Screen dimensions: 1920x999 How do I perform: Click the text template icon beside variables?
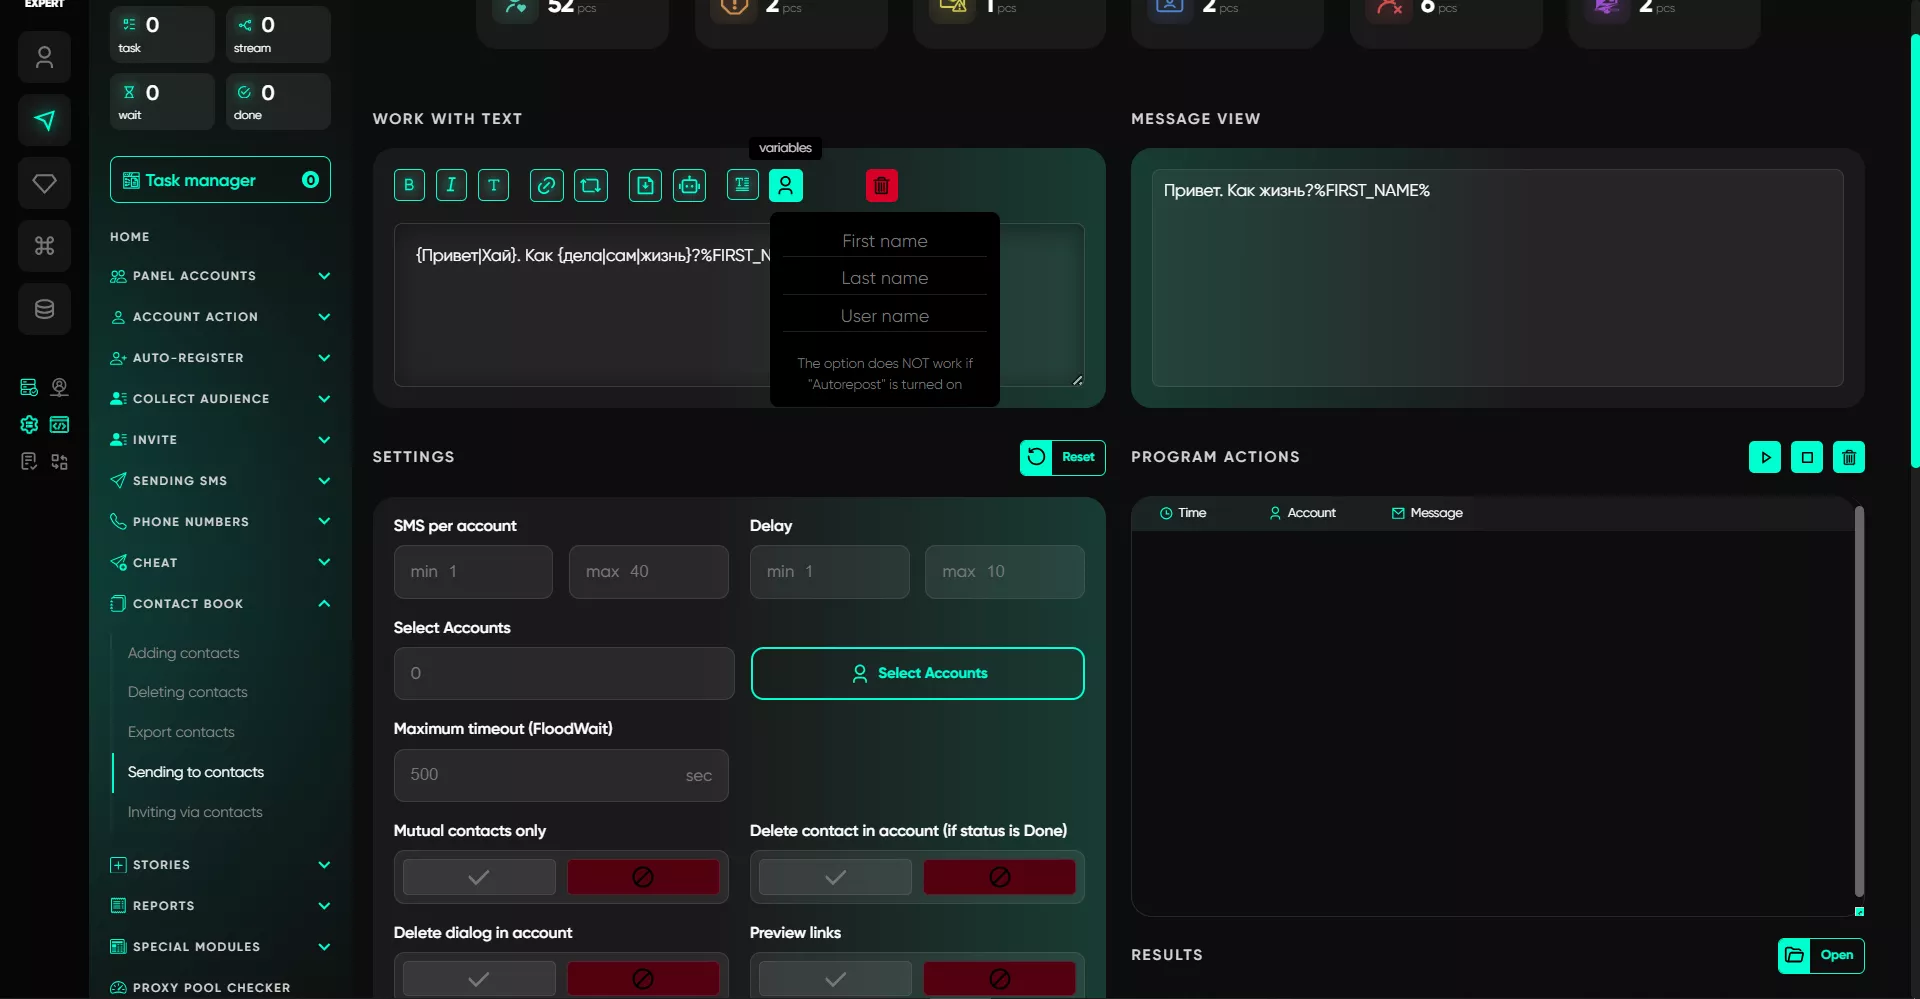pyautogui.click(x=742, y=185)
